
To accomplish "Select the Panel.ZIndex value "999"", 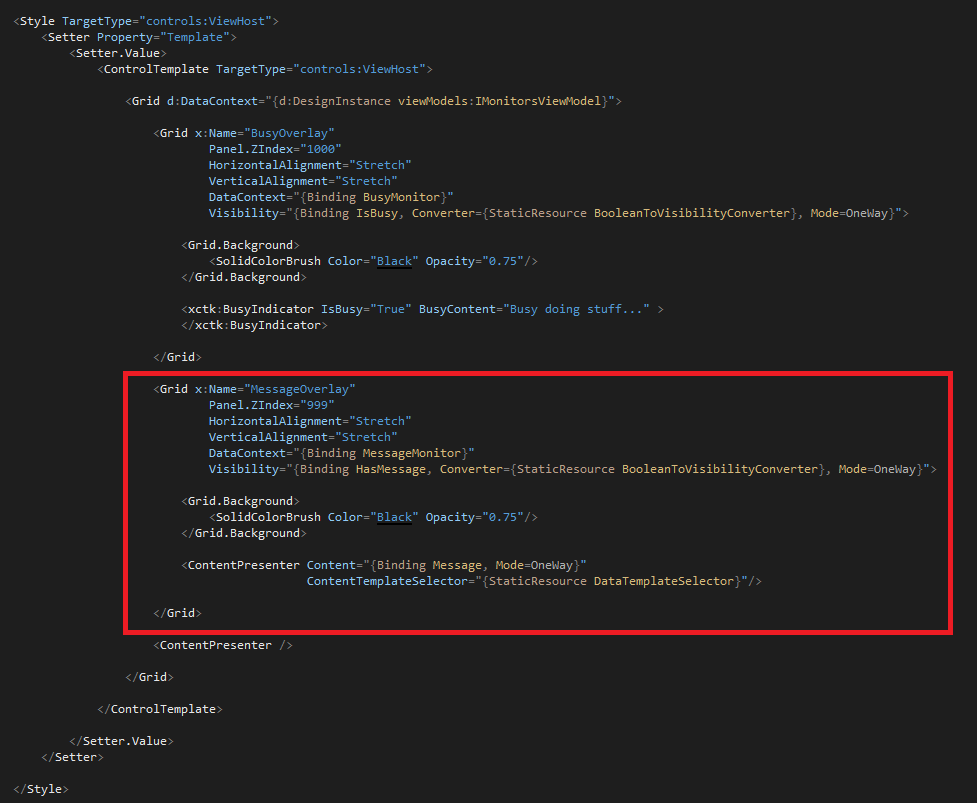I will [x=317, y=406].
